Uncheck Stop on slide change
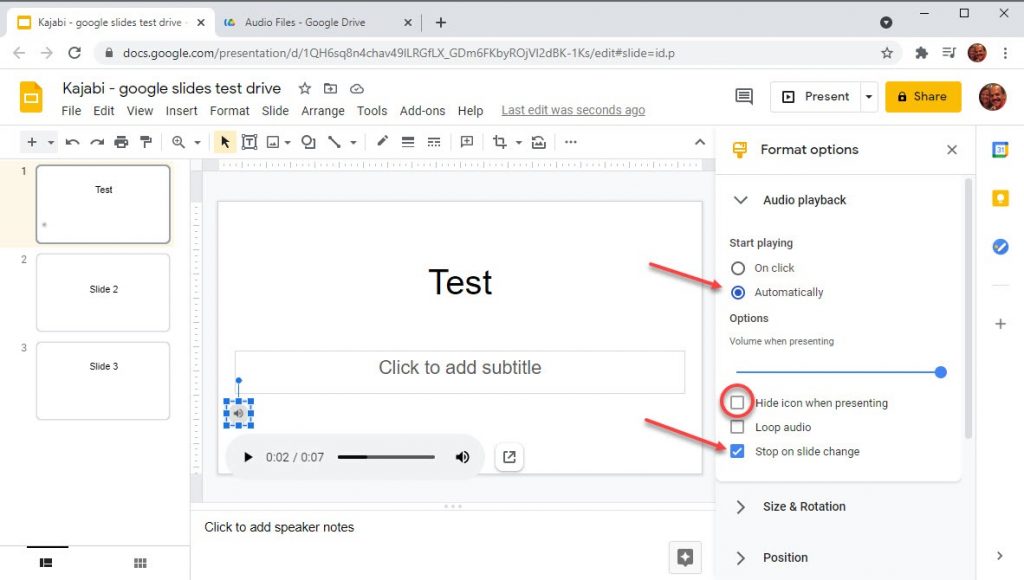Image resolution: width=1024 pixels, height=580 pixels. [x=737, y=451]
